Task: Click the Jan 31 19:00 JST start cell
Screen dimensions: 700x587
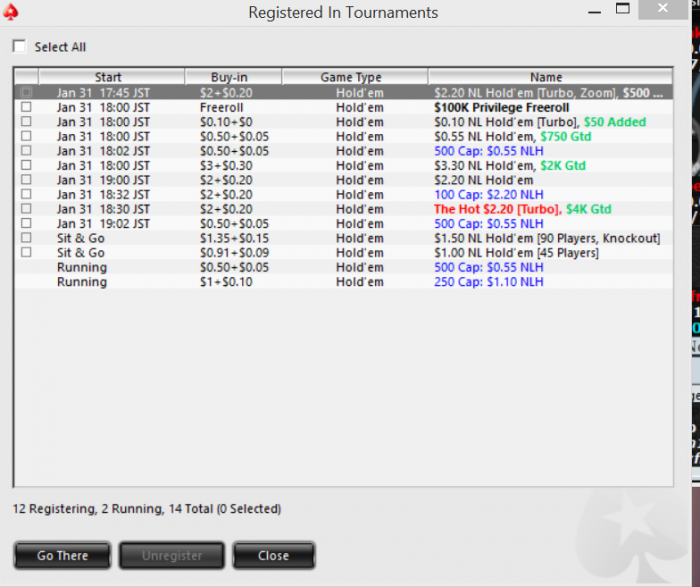Action: pyautogui.click(x=103, y=180)
